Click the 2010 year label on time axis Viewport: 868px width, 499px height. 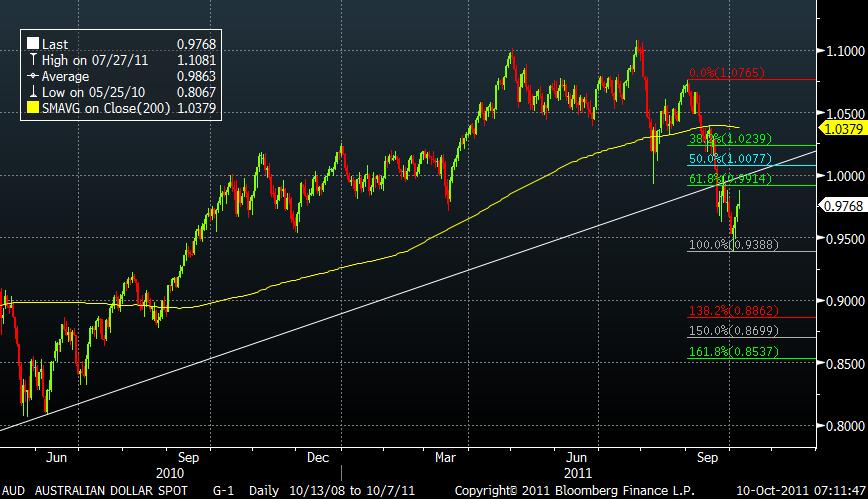[170, 474]
